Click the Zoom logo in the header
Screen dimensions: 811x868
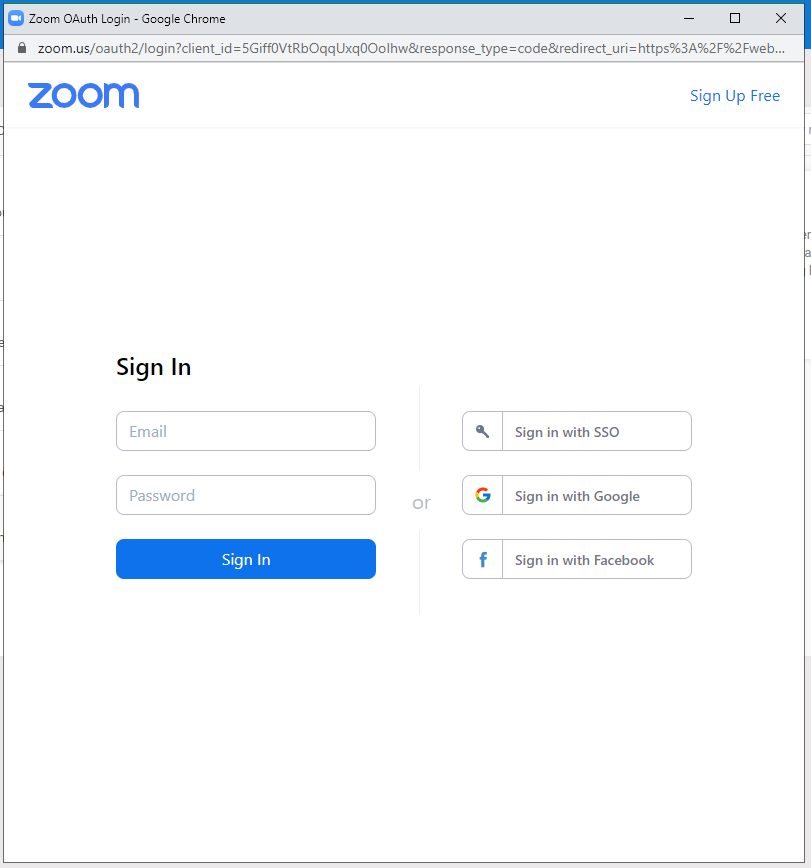[84, 95]
